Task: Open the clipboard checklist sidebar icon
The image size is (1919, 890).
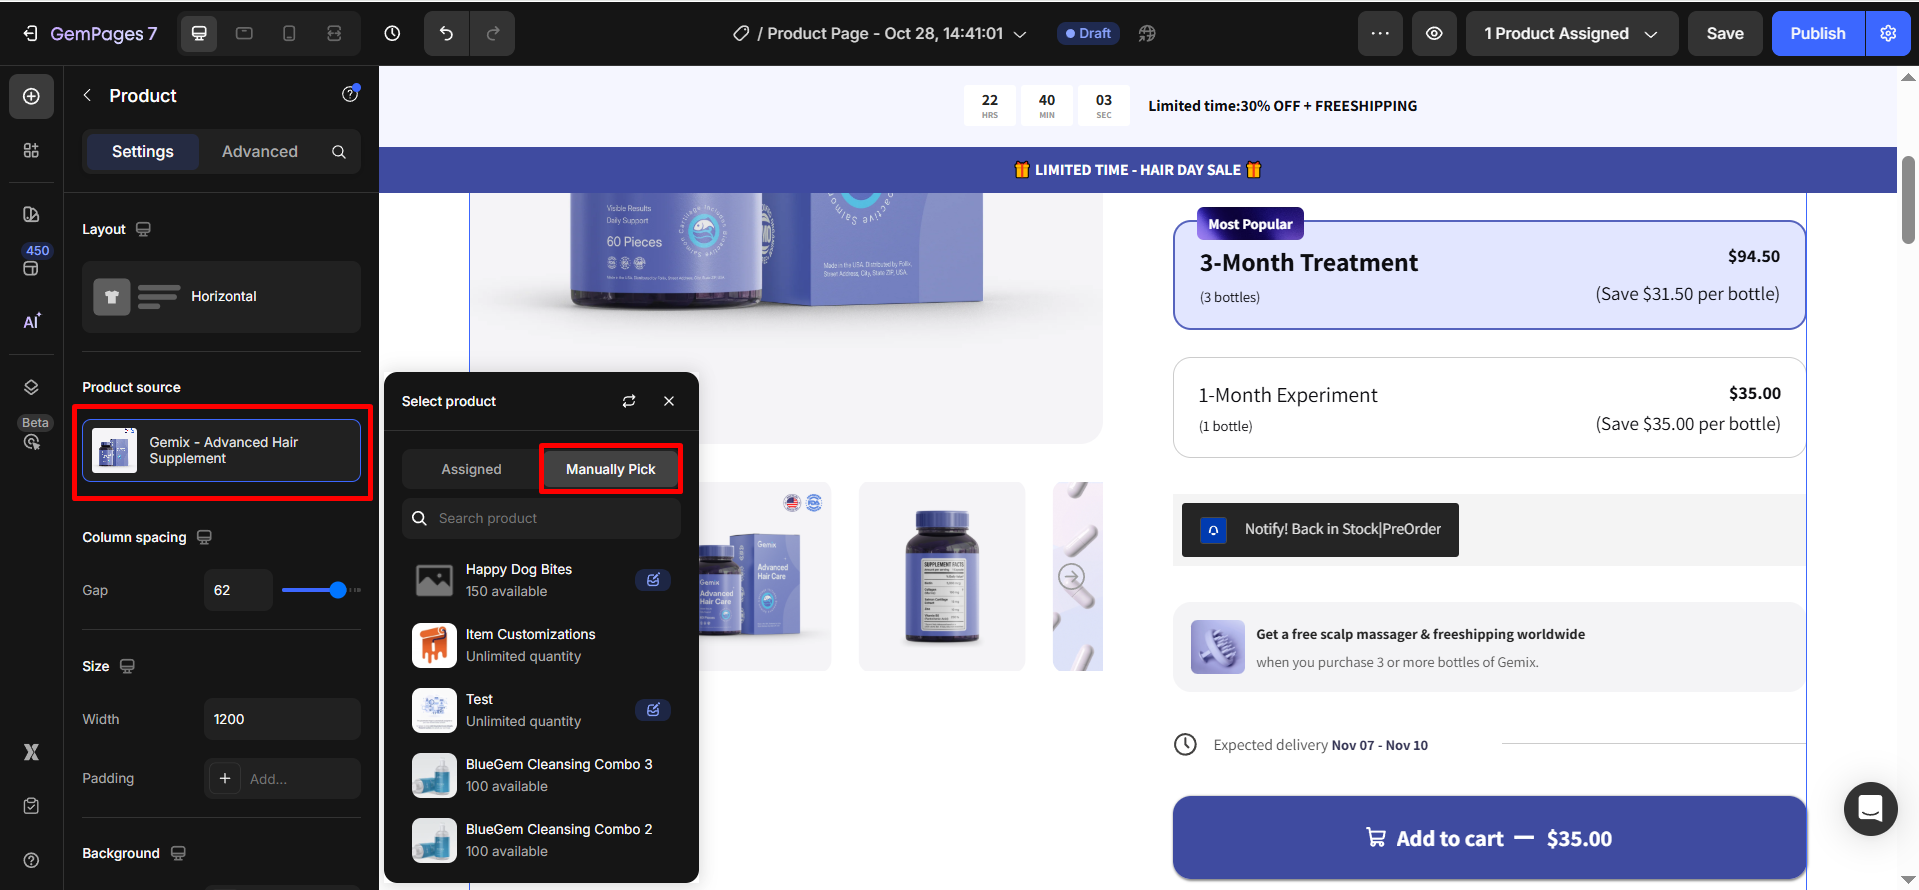Action: point(31,806)
